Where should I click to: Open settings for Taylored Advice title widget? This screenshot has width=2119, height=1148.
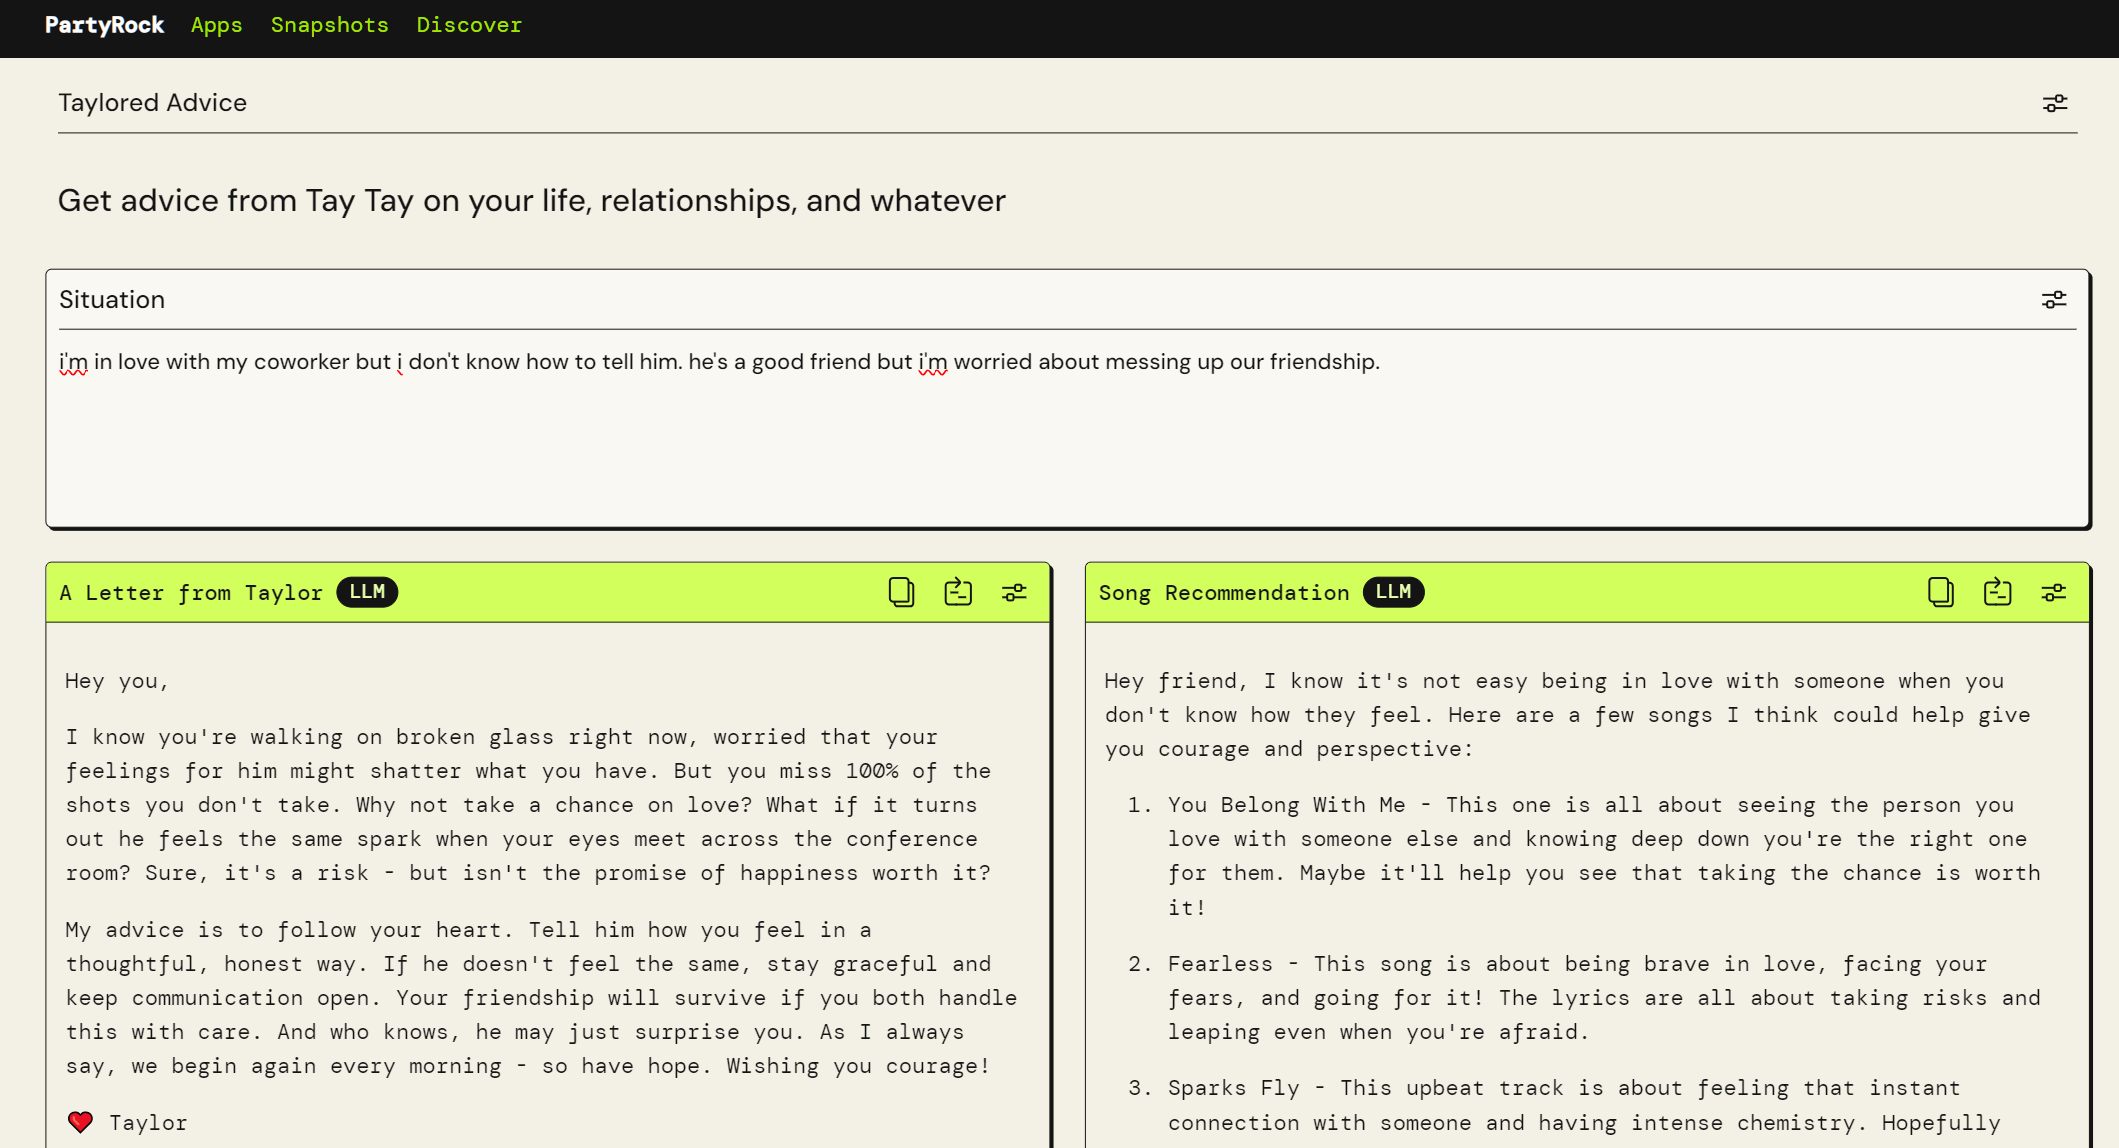point(2054,103)
